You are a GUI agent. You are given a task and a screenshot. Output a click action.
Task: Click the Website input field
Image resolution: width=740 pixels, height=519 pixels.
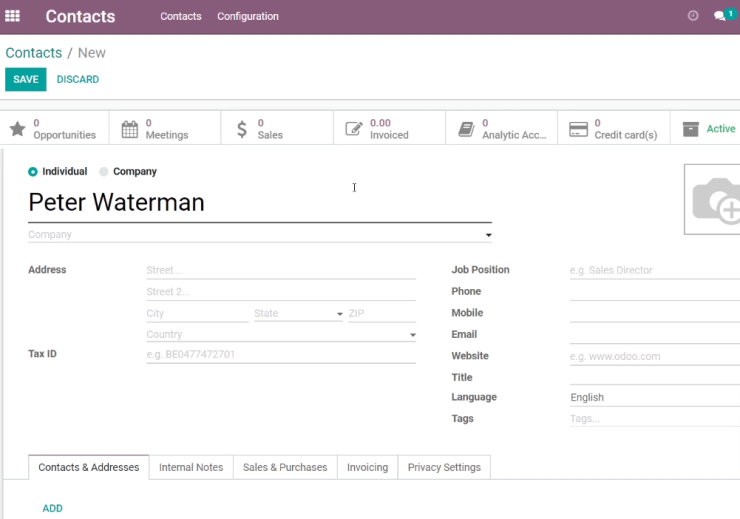click(655, 356)
